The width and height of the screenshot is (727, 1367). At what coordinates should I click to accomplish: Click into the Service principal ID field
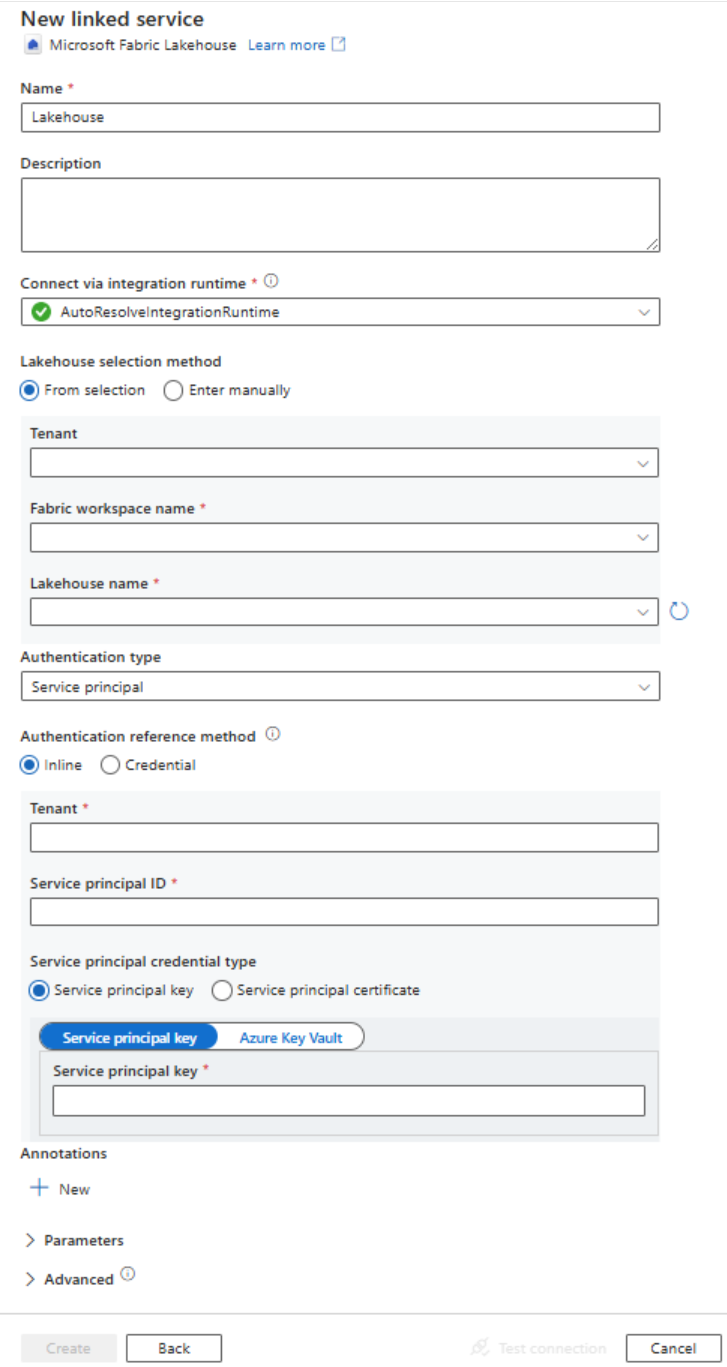344,912
